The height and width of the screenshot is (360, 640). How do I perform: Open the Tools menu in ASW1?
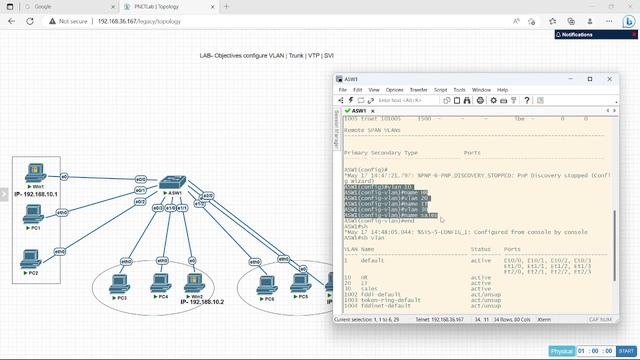pos(459,90)
